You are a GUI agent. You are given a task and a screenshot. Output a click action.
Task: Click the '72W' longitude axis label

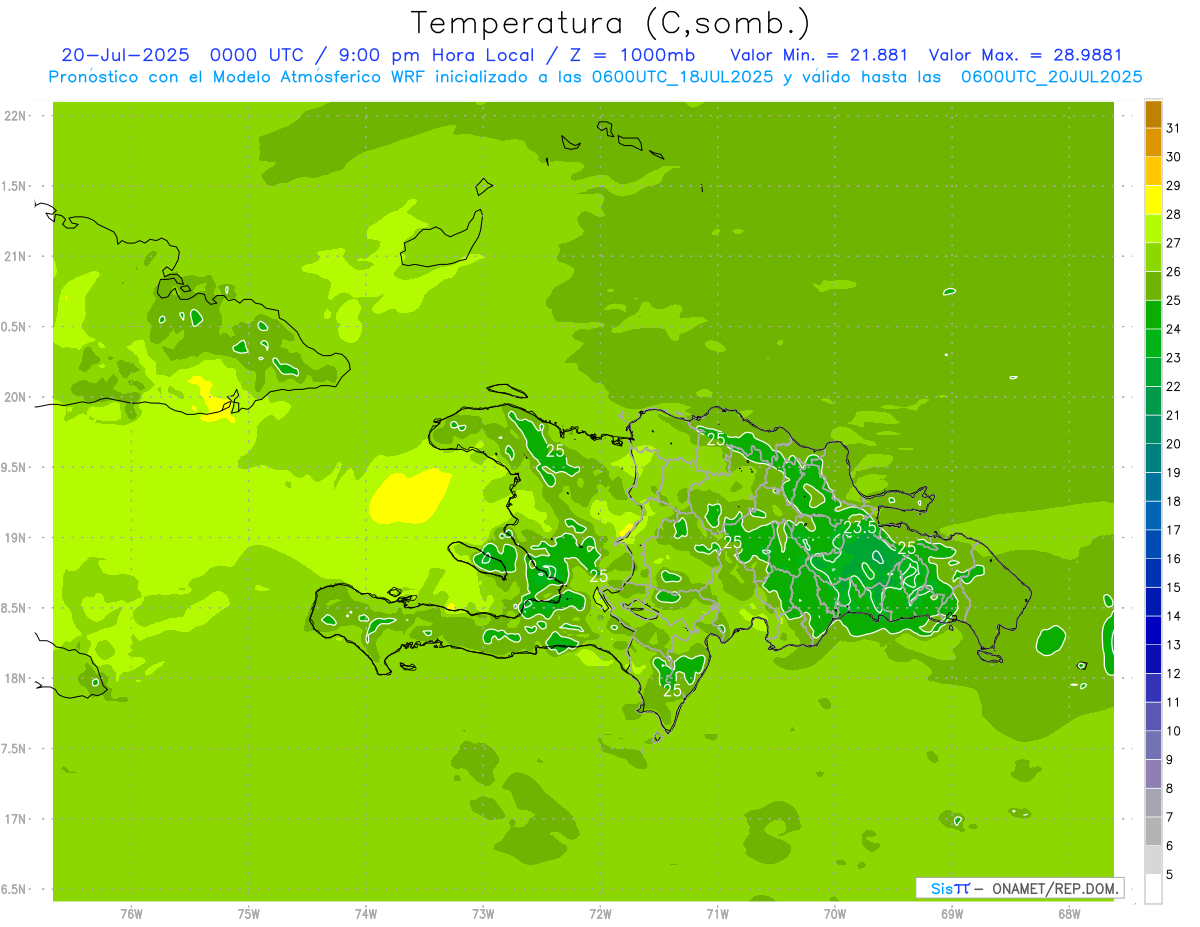point(600,914)
